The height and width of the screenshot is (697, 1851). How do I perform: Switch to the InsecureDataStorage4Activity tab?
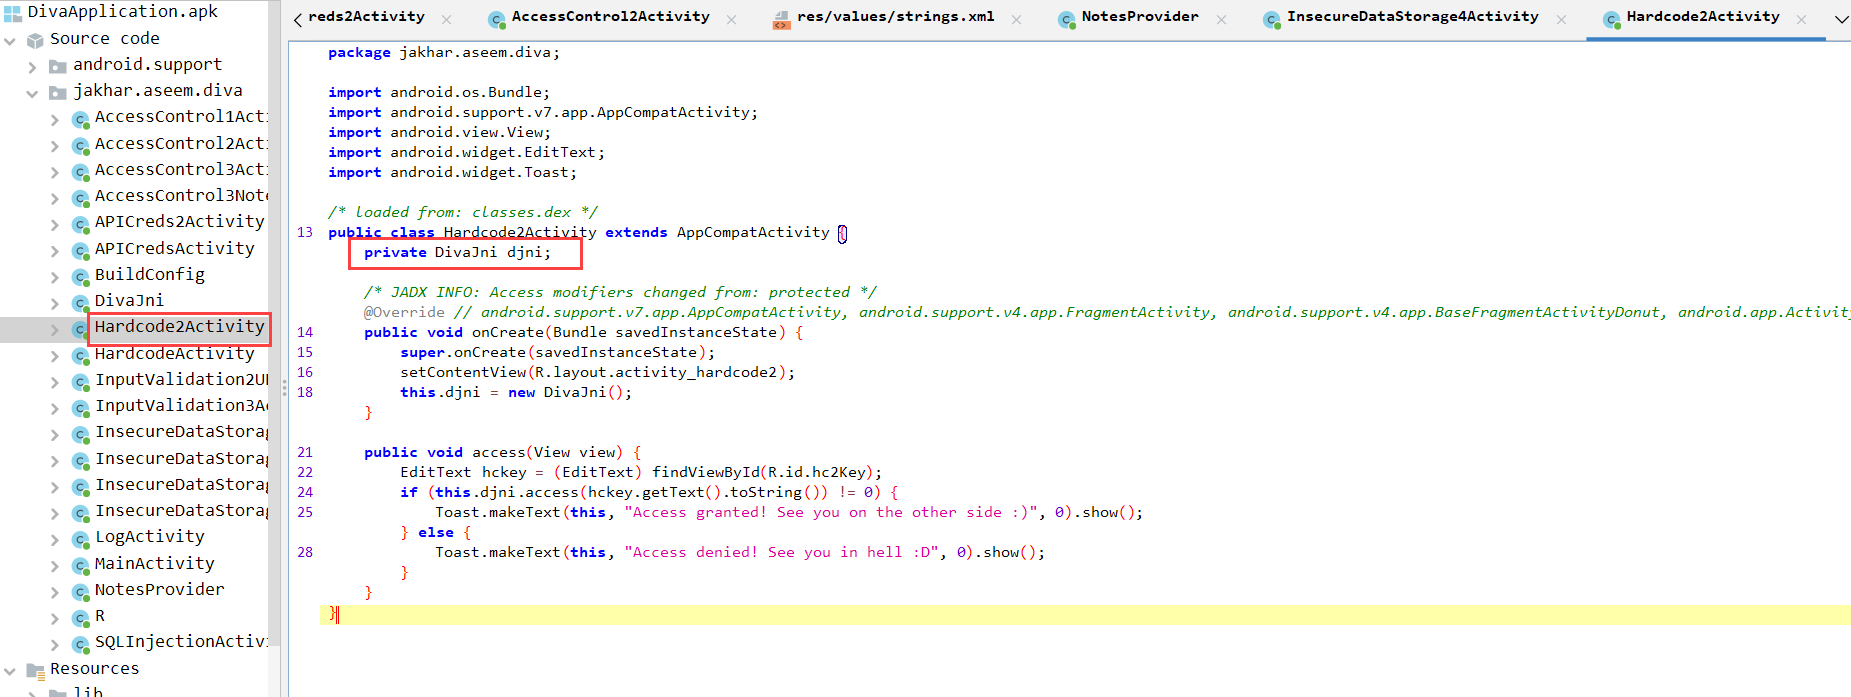[x=1411, y=17]
